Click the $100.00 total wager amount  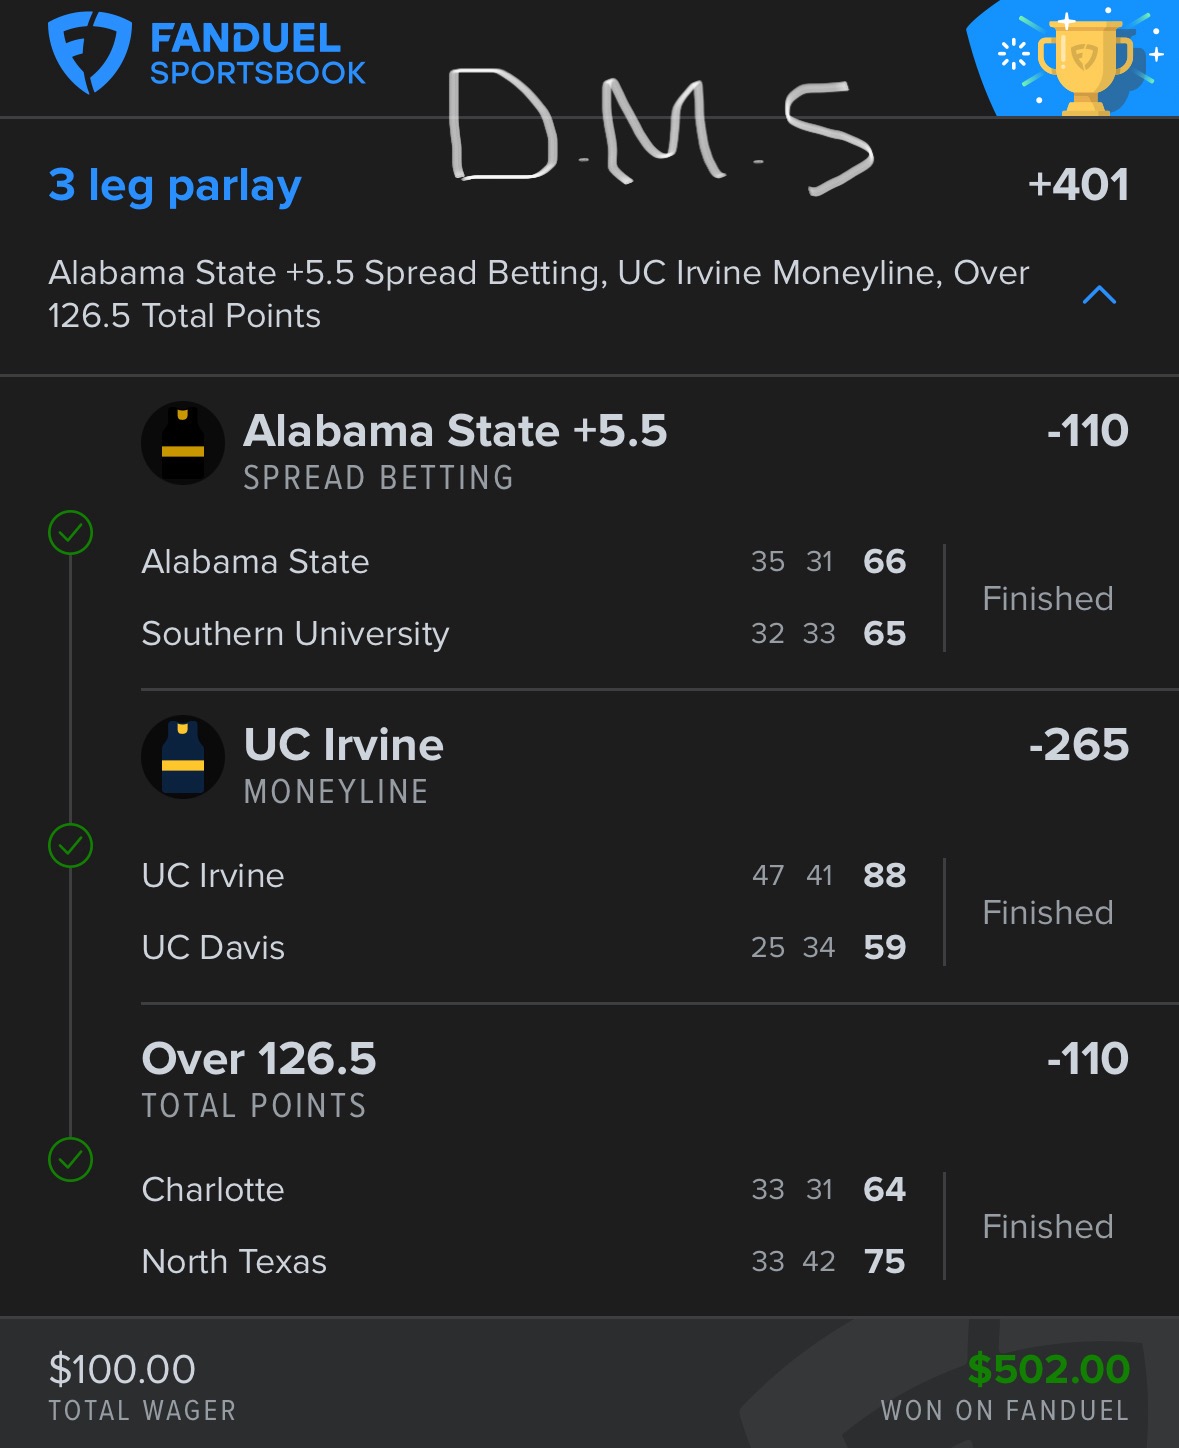122,1370
